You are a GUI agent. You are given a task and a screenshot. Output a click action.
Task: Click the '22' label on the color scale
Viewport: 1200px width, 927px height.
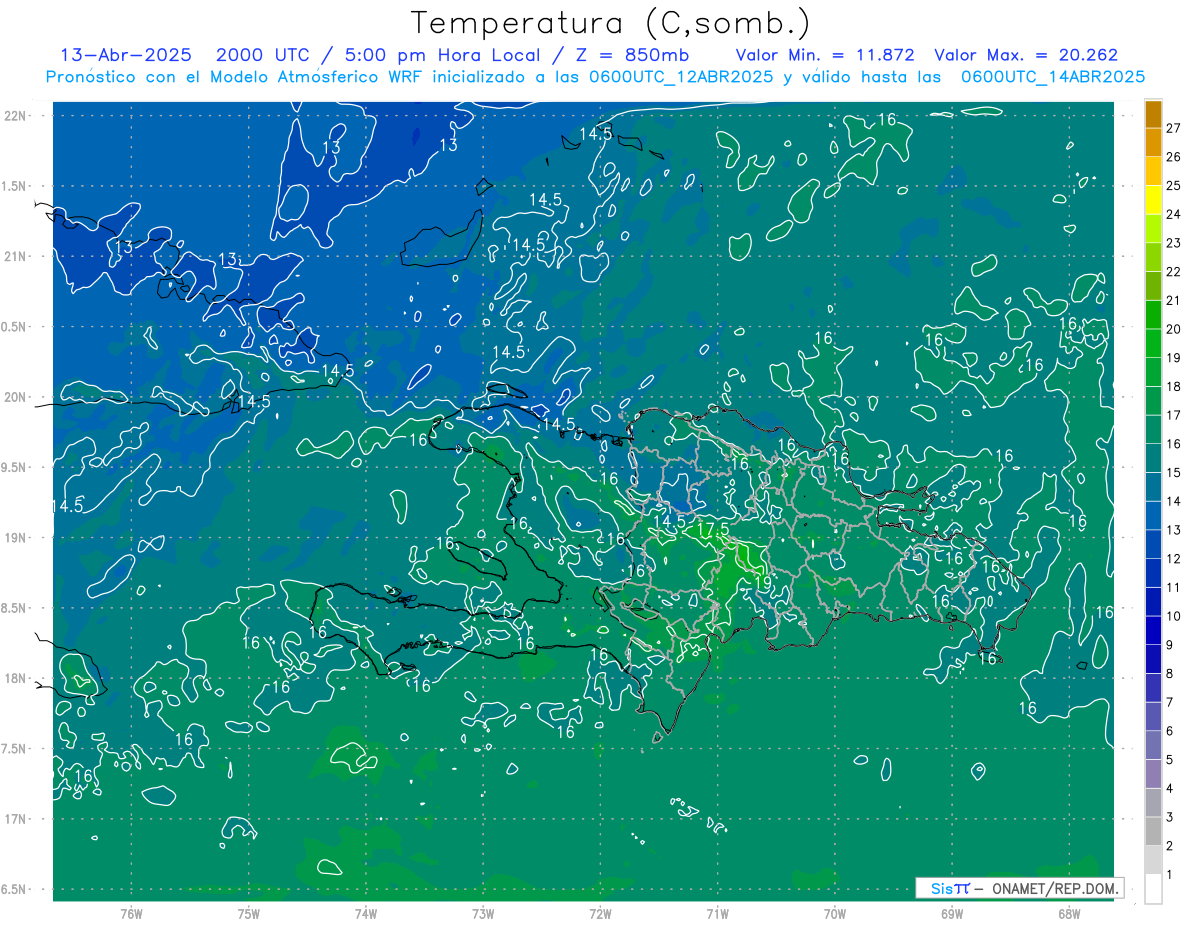[1174, 272]
